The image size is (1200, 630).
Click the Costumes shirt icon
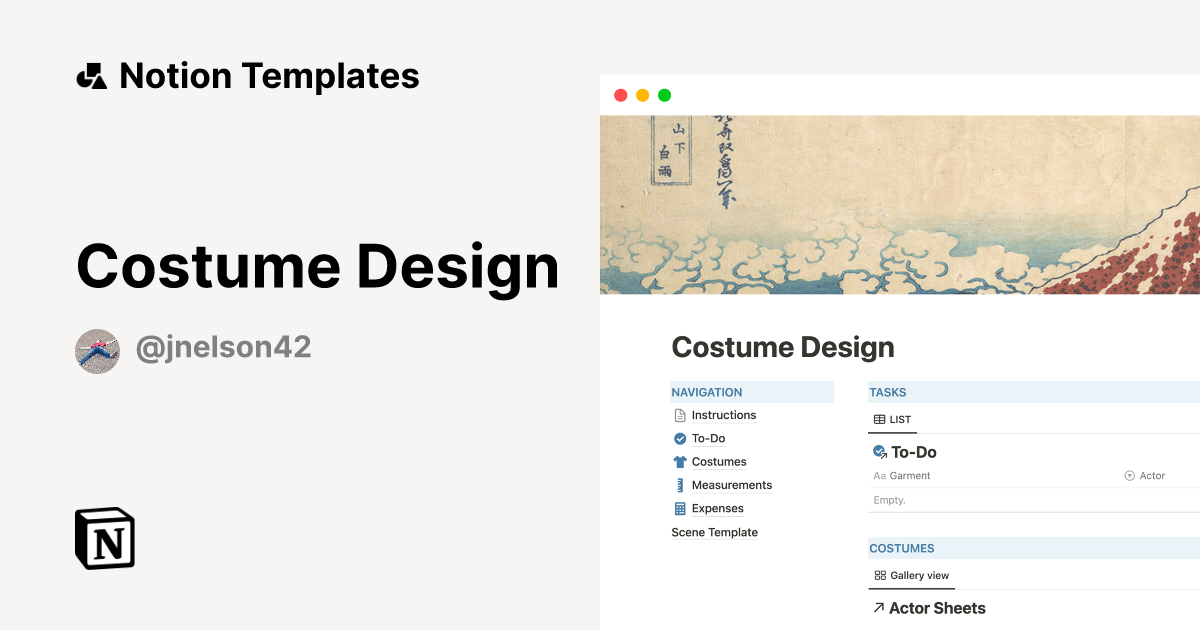click(679, 461)
